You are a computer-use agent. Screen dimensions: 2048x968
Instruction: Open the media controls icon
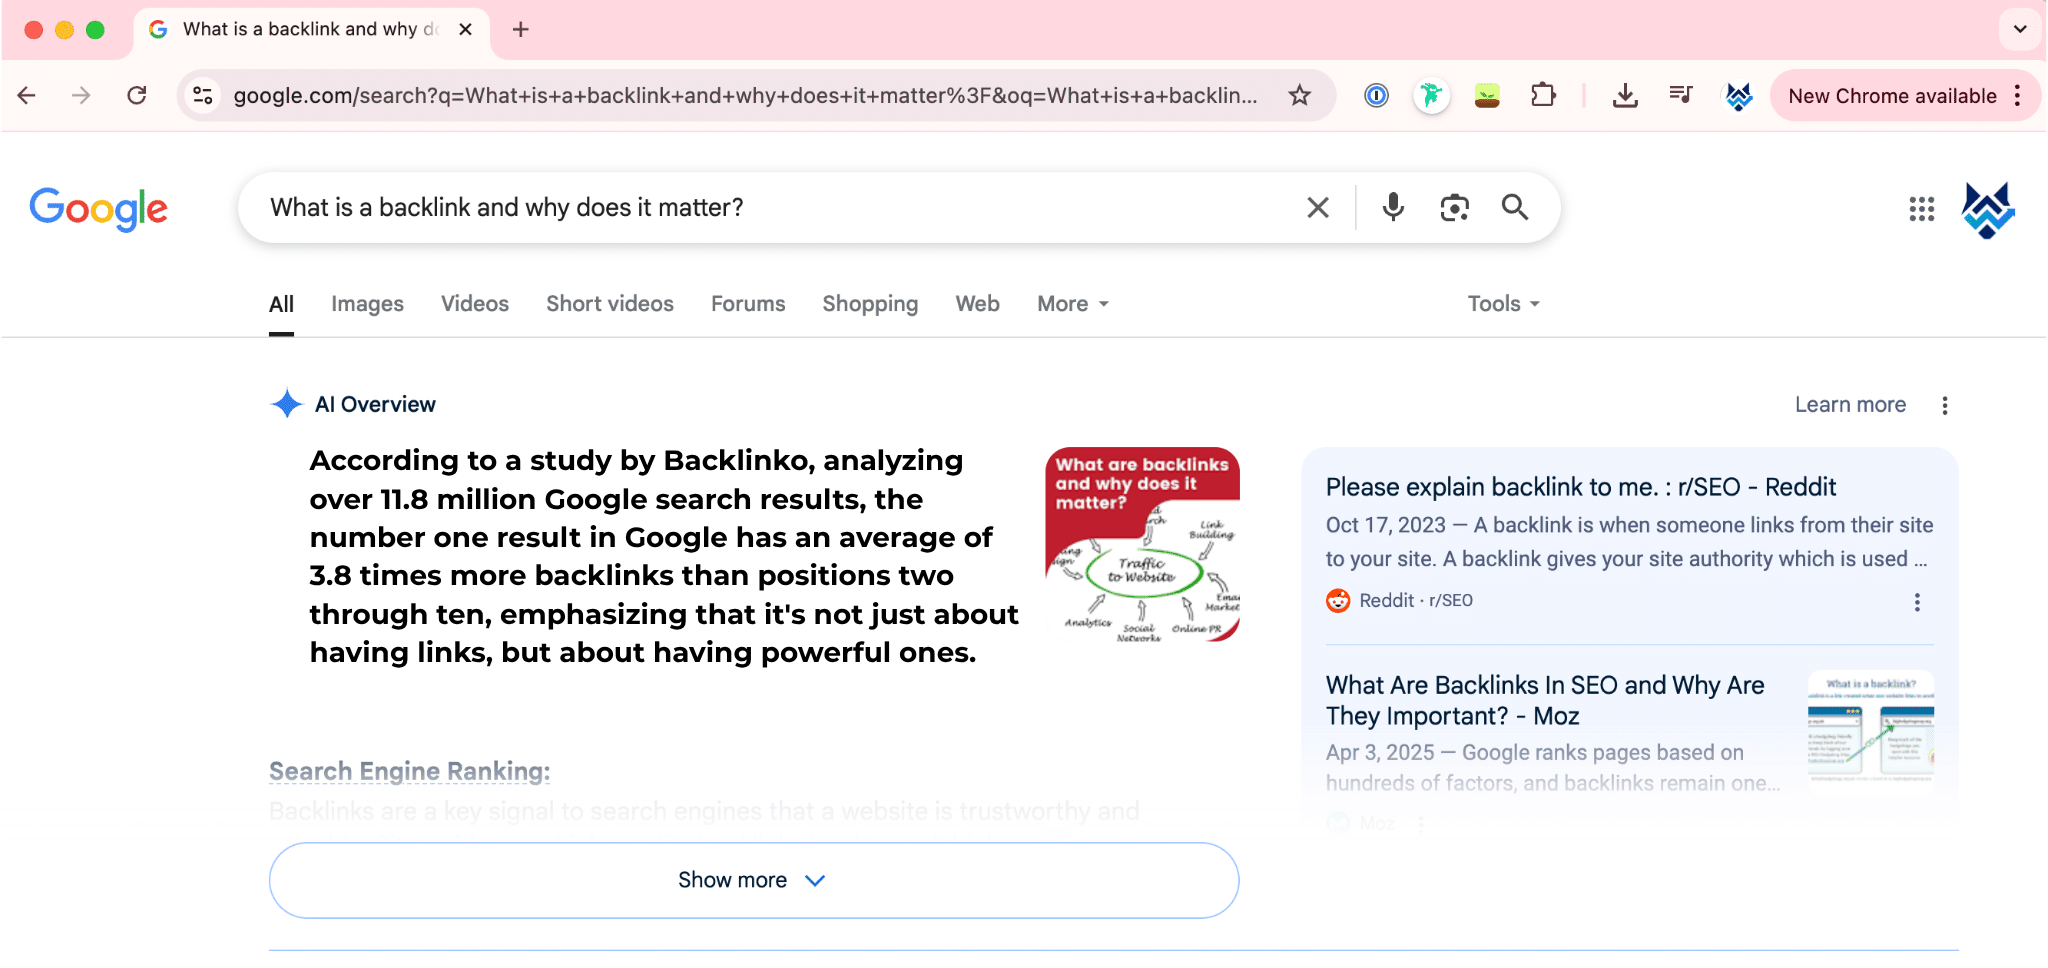point(1681,95)
